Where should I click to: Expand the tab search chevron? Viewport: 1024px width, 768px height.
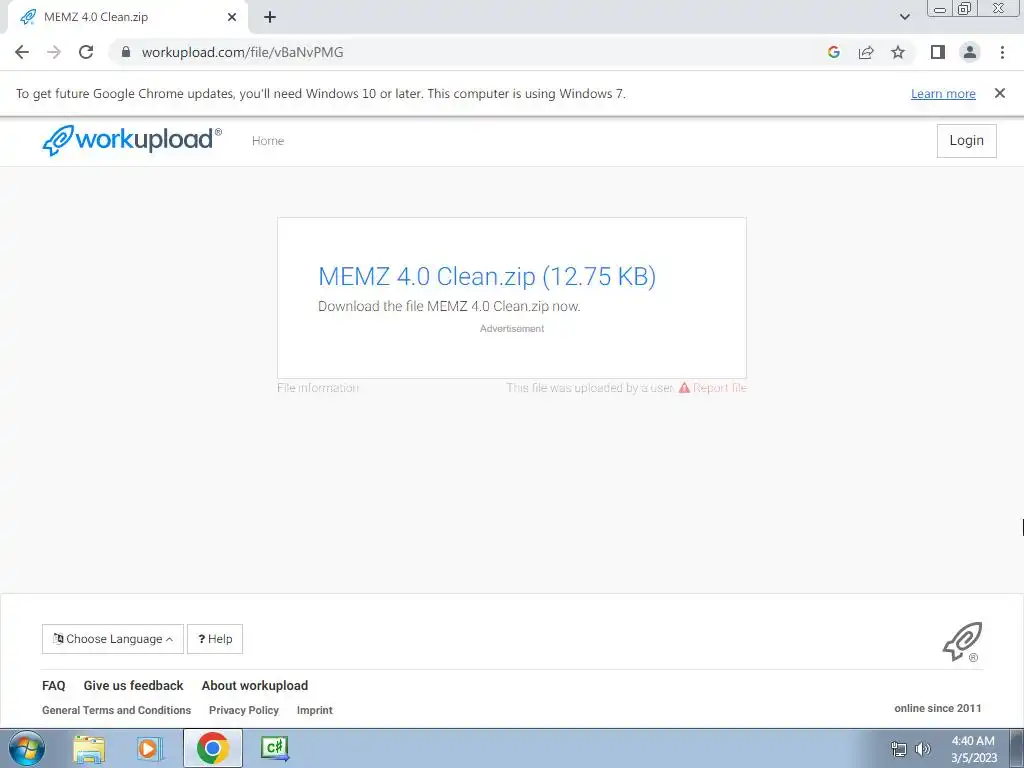(904, 17)
